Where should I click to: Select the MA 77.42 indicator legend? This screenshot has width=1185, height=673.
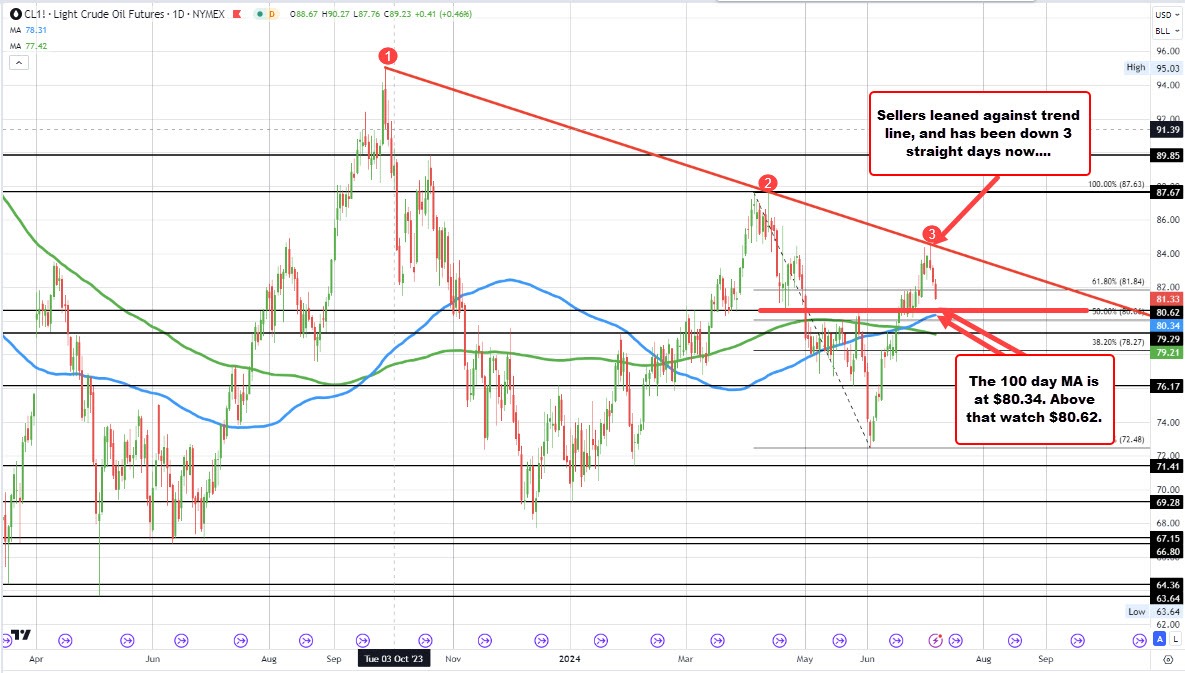coord(29,46)
